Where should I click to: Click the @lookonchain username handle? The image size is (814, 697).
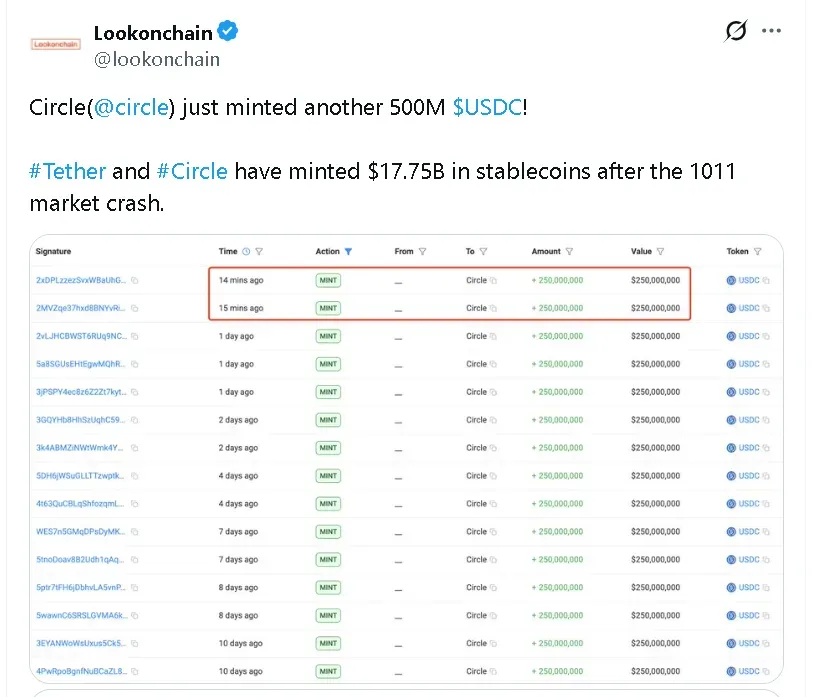coord(156,59)
